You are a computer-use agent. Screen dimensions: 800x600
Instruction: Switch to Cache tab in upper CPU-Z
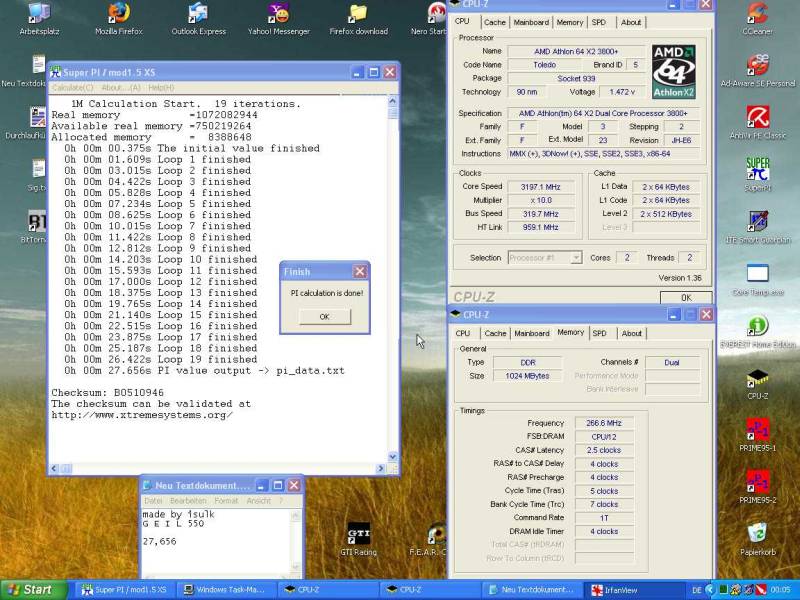point(494,22)
